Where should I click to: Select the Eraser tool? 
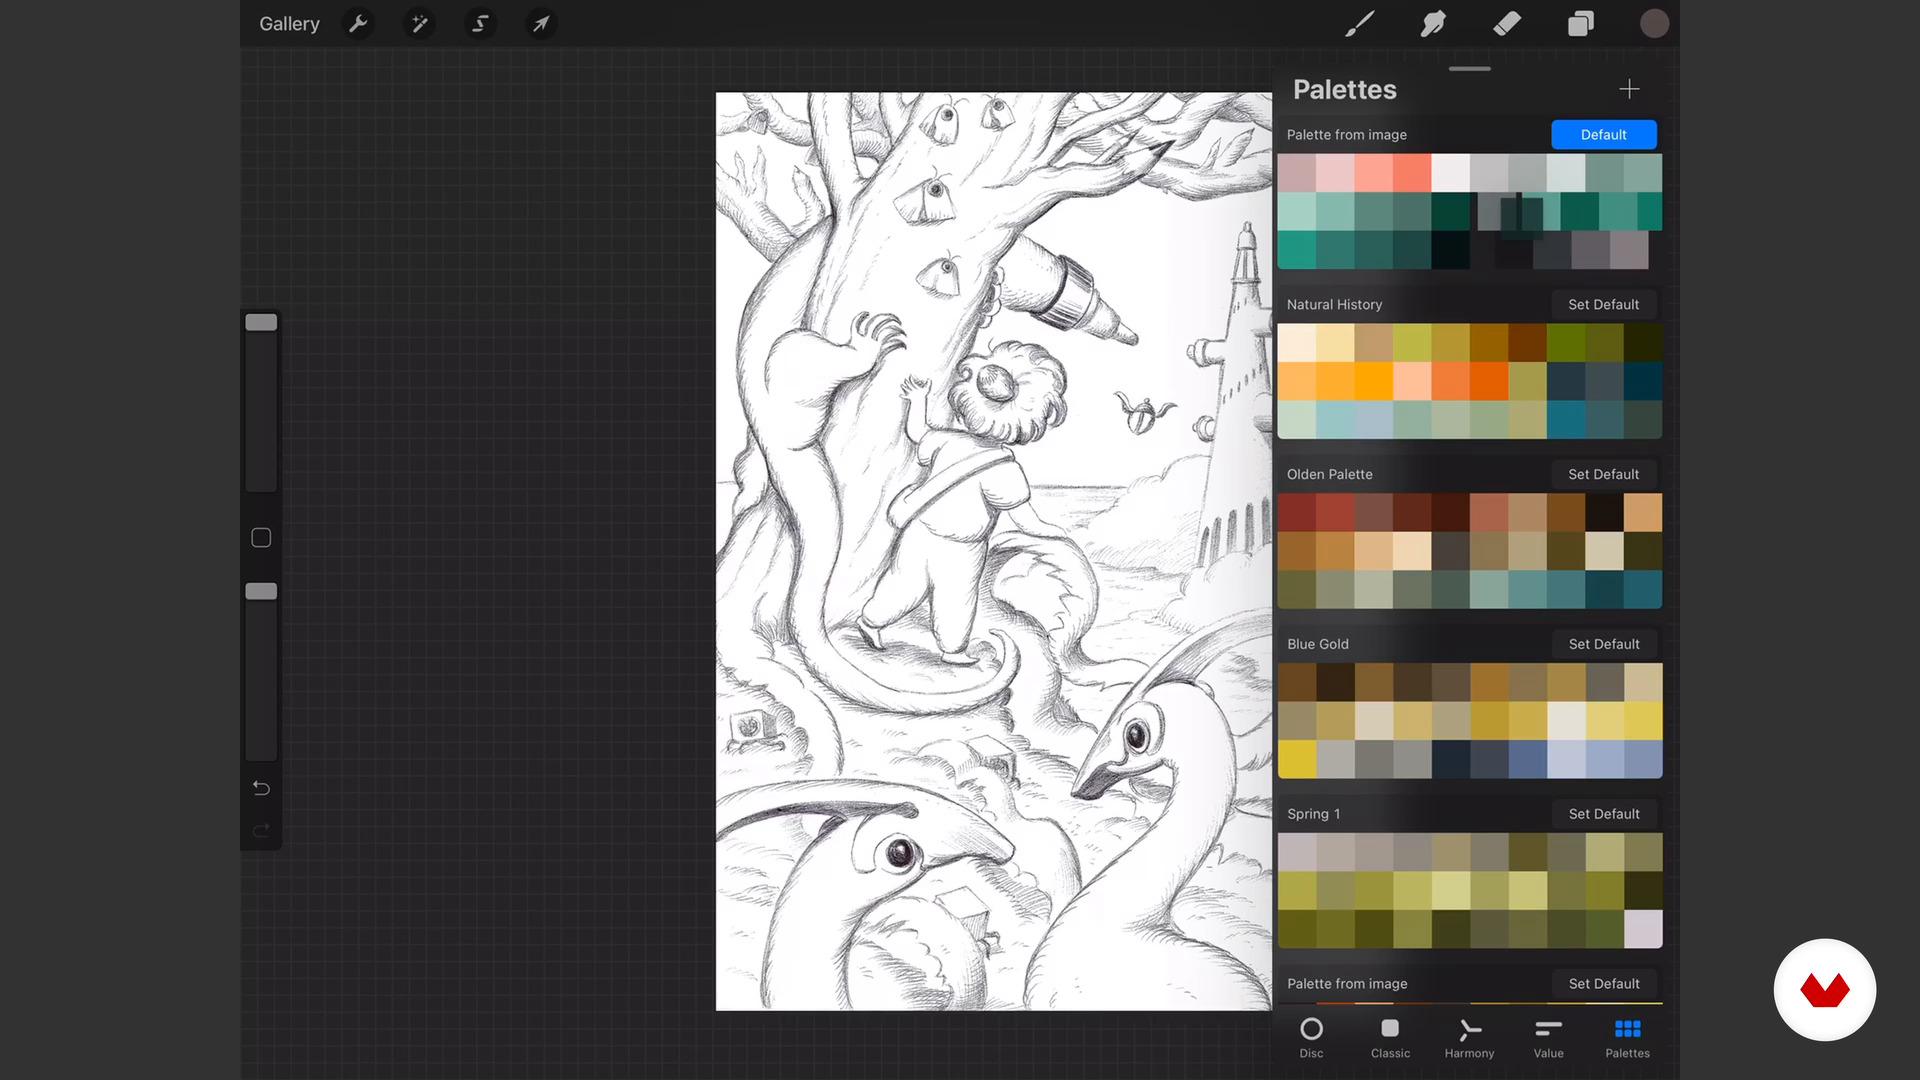pyautogui.click(x=1507, y=24)
